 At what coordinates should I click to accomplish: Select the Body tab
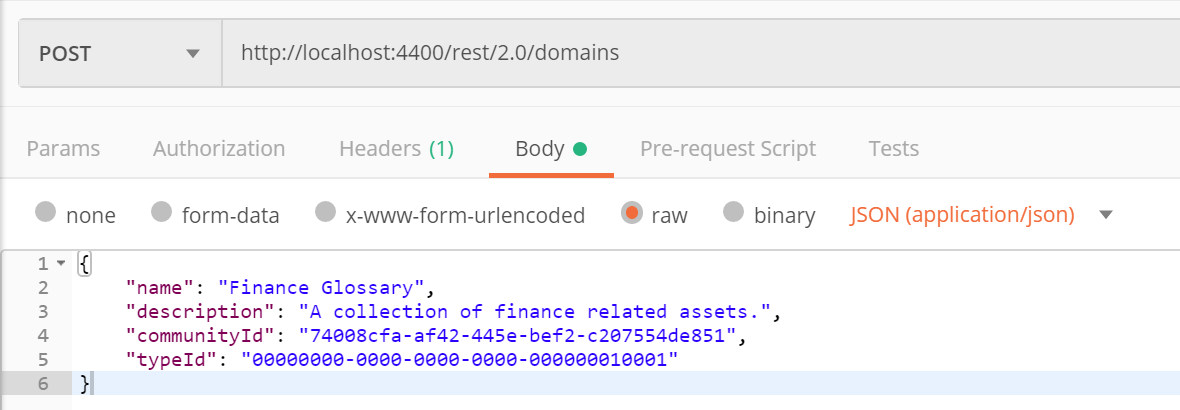coord(551,148)
